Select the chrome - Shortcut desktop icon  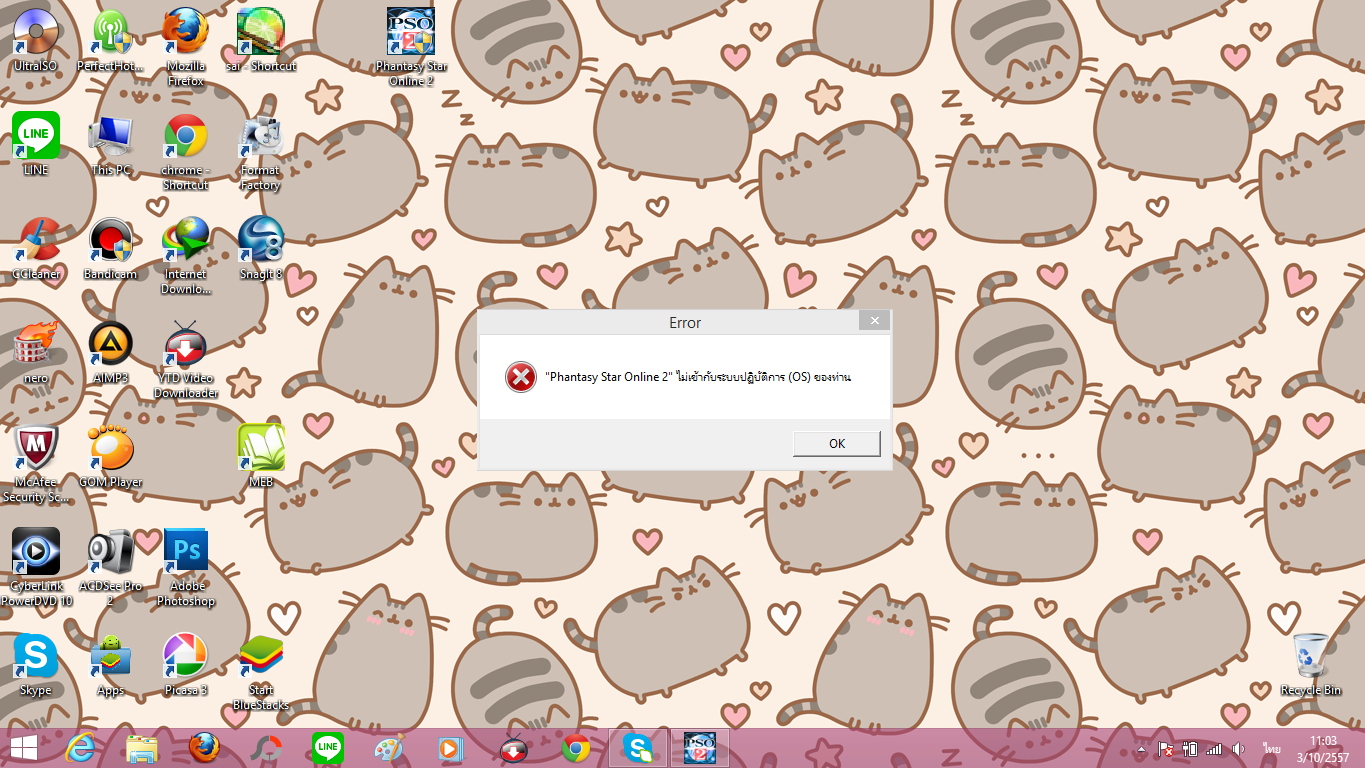point(186,151)
